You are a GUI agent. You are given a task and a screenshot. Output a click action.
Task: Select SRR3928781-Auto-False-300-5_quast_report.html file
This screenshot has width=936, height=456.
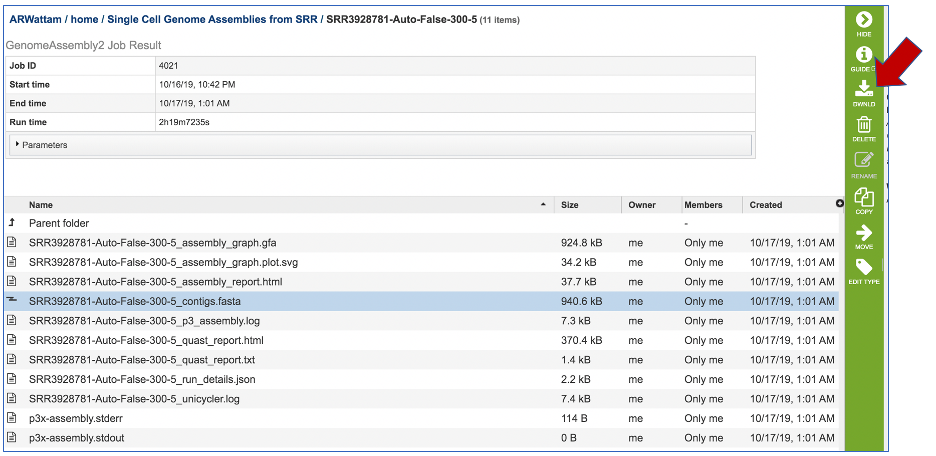click(146, 340)
